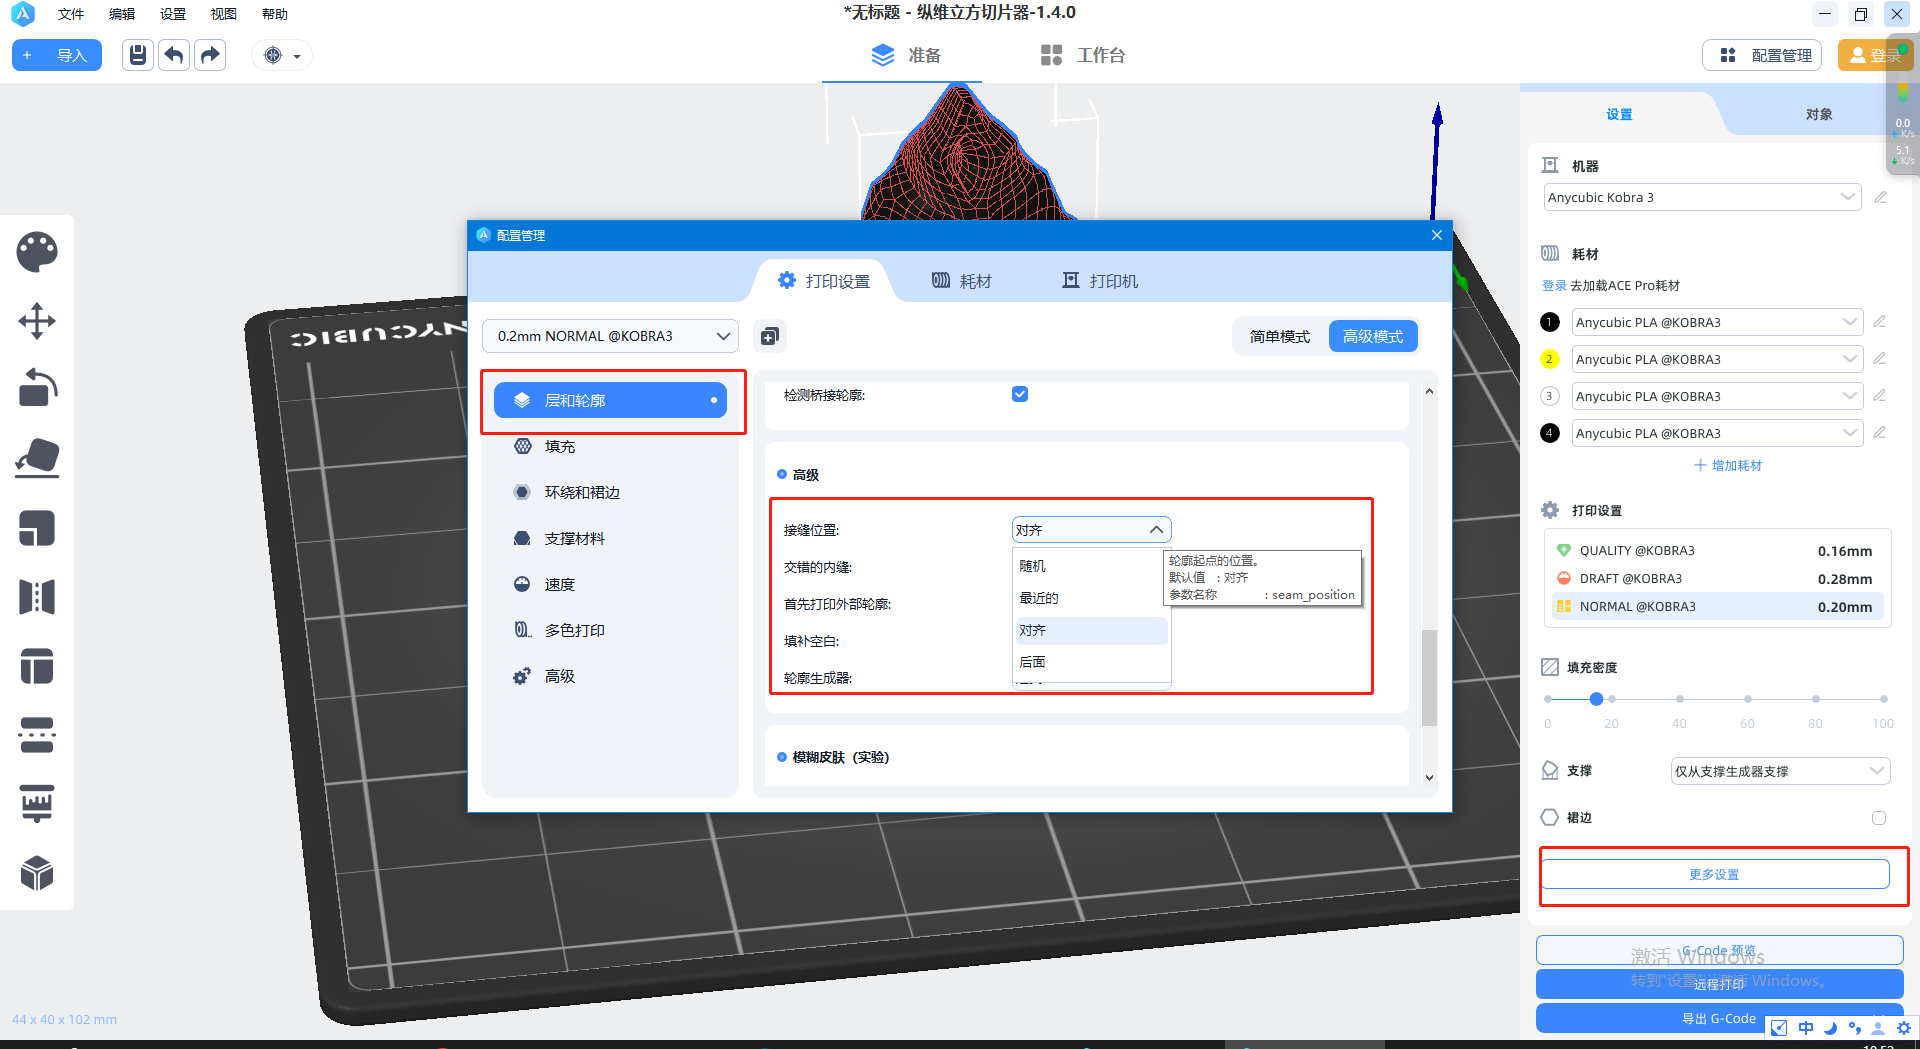
Task: Collapse the 接缝位置 dropdown showing 对齐
Action: pos(1091,530)
